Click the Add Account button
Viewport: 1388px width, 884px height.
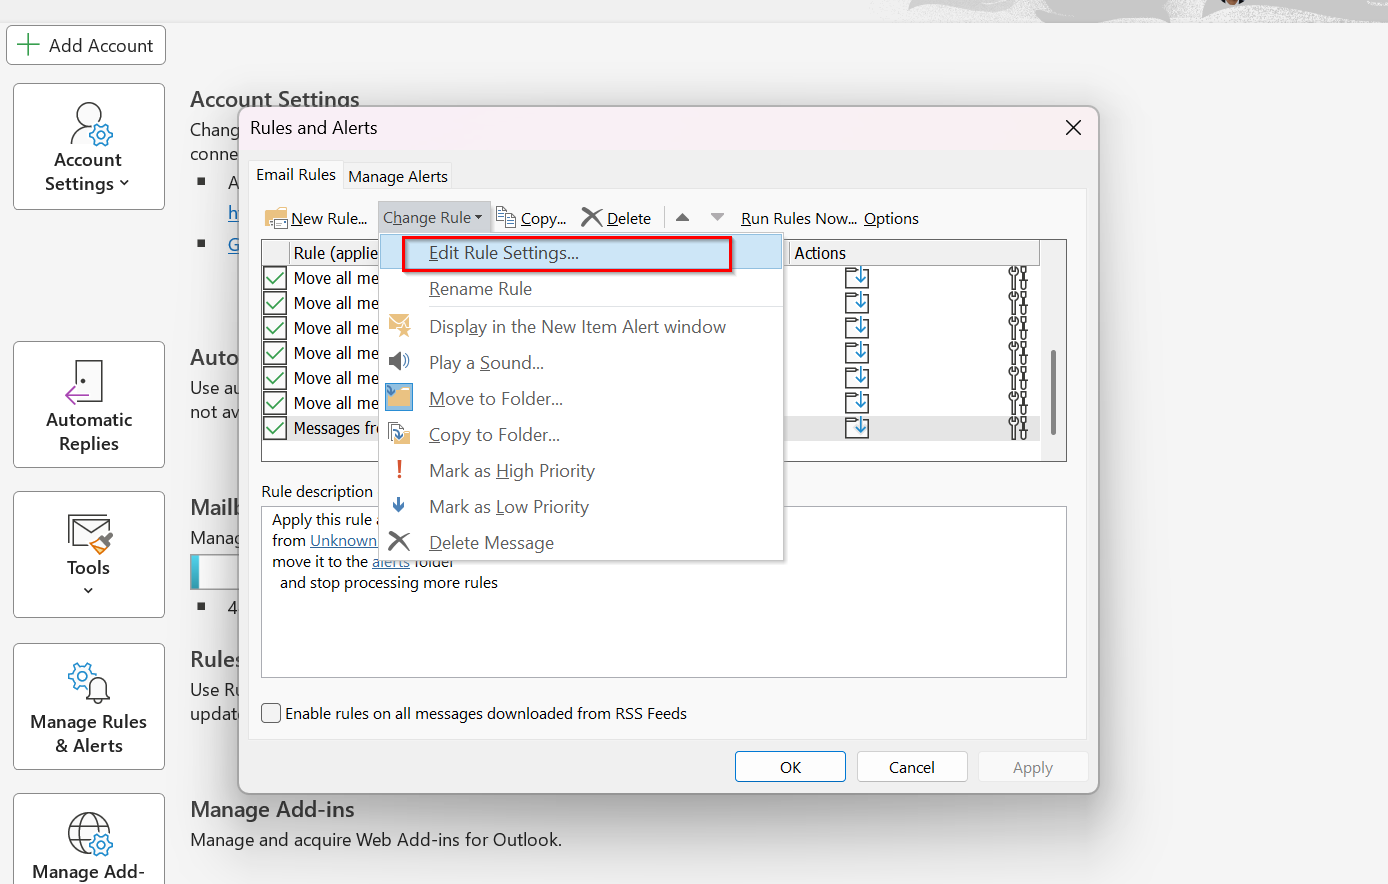(x=86, y=45)
